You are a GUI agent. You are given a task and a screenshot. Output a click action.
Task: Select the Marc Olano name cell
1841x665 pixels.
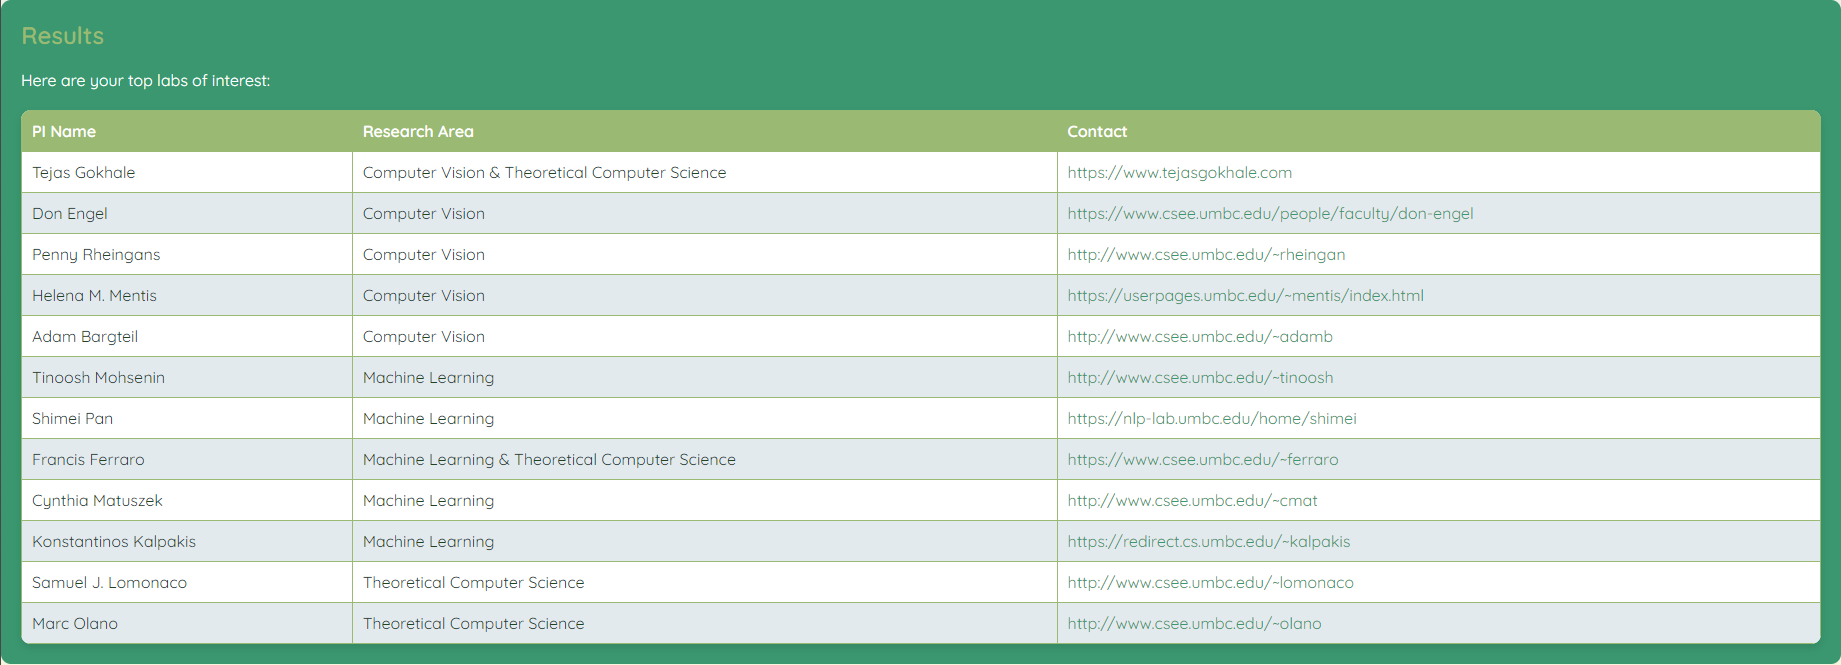coord(187,623)
